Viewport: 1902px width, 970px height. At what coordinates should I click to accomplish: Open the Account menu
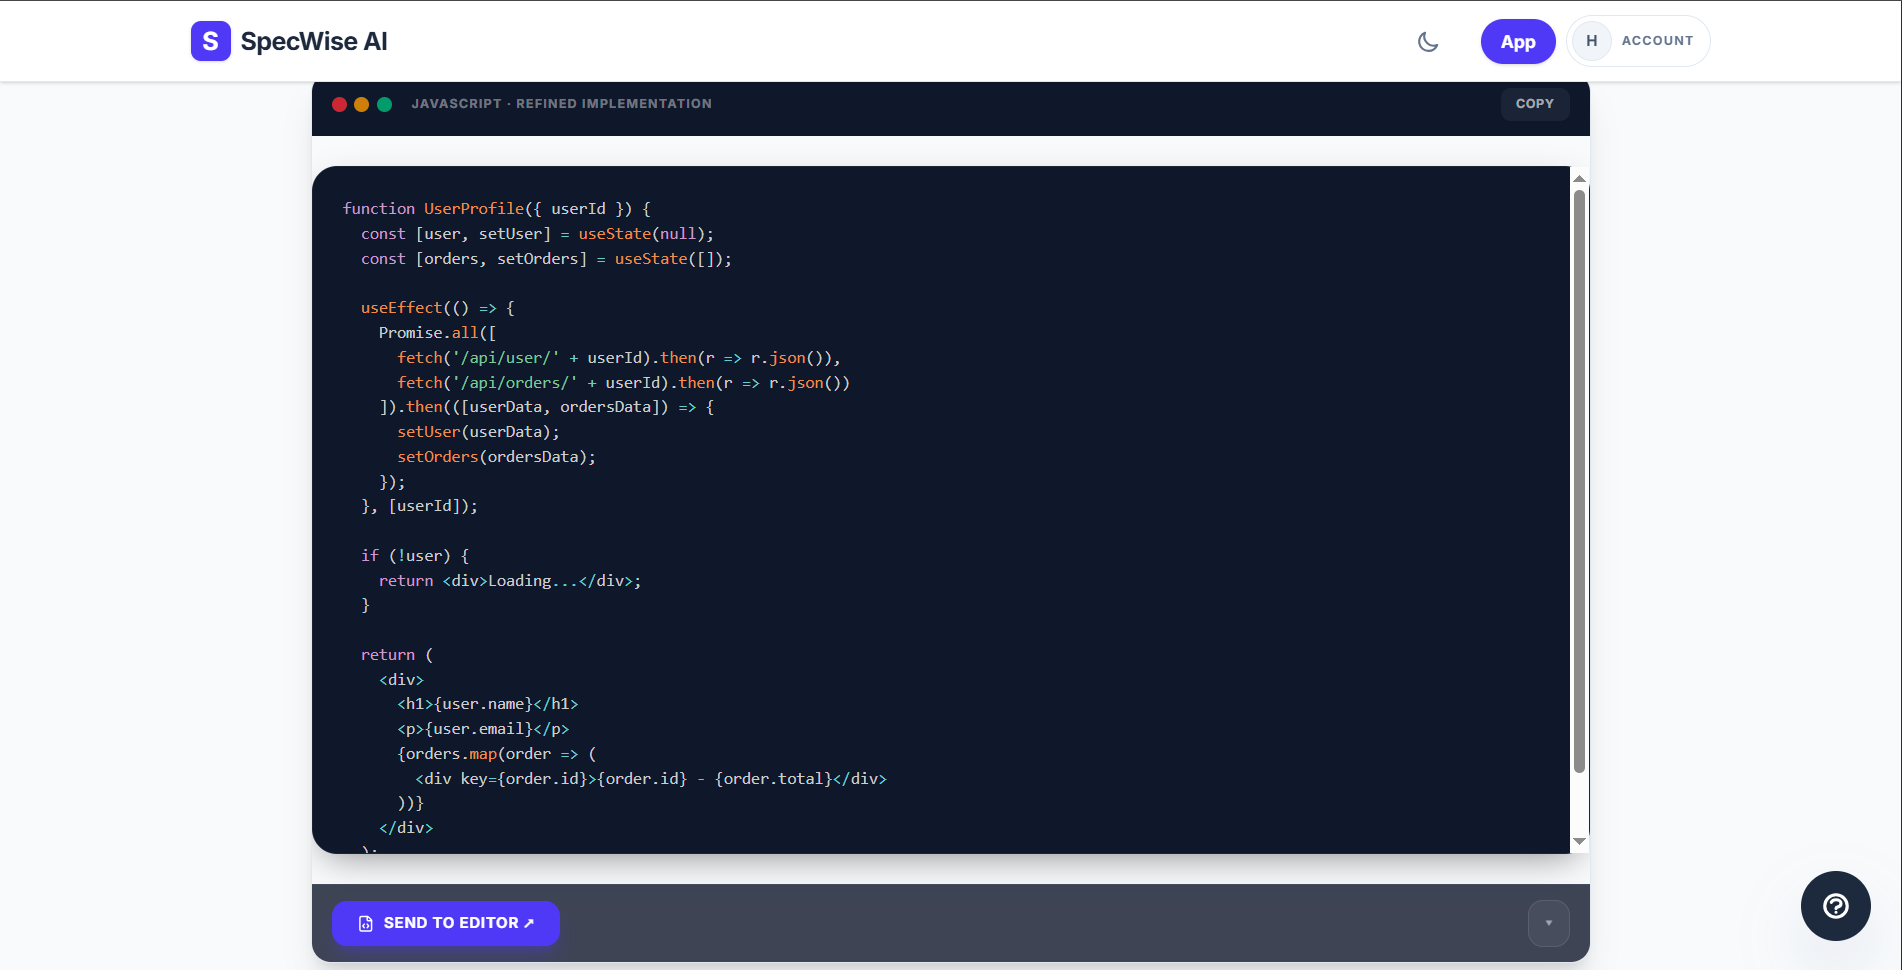click(x=1638, y=41)
